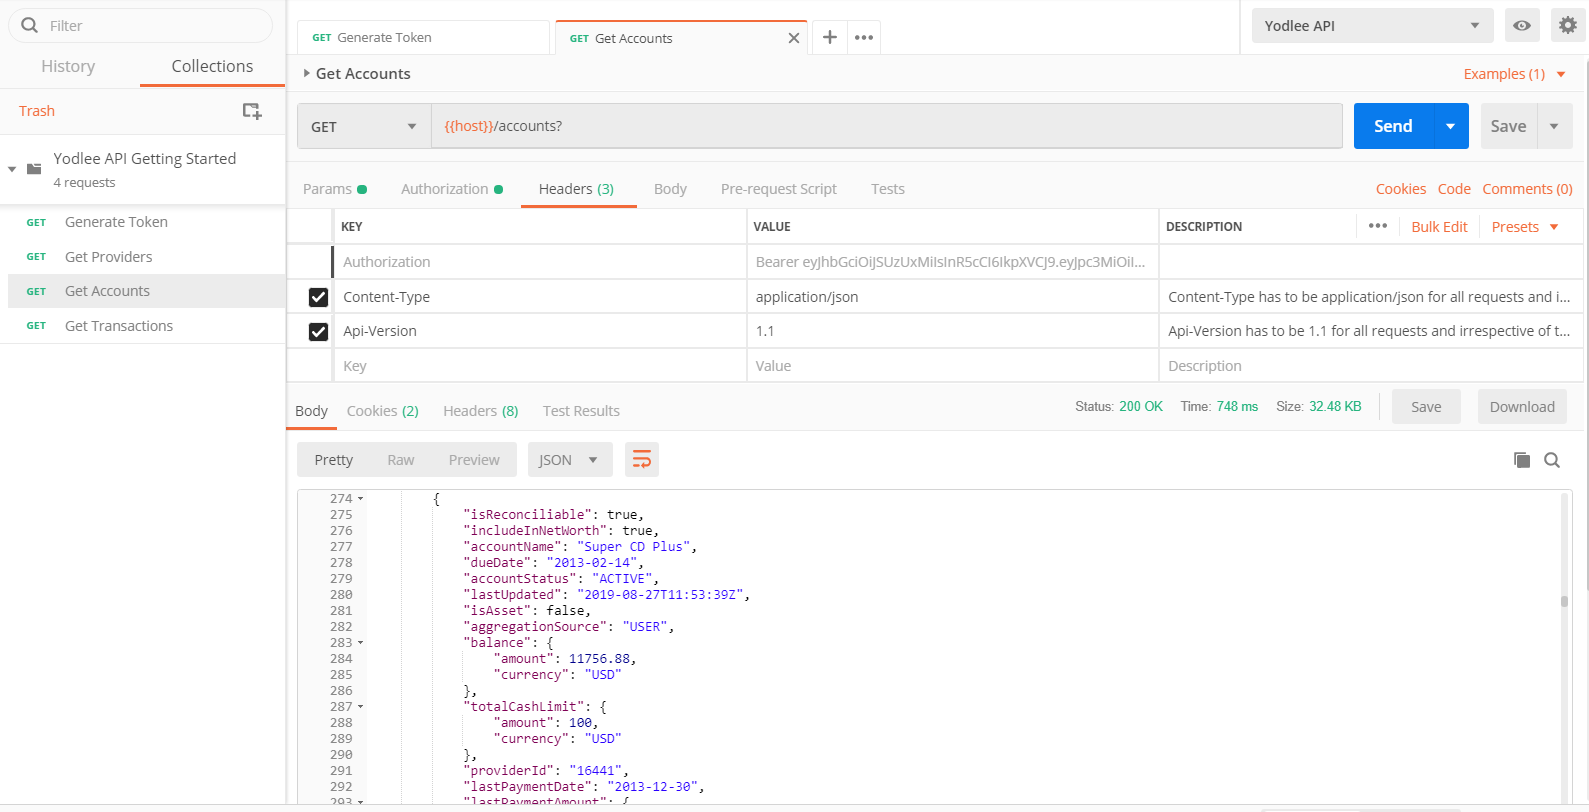This screenshot has width=1589, height=812.
Task: Select Pretty response view
Action: click(x=334, y=460)
